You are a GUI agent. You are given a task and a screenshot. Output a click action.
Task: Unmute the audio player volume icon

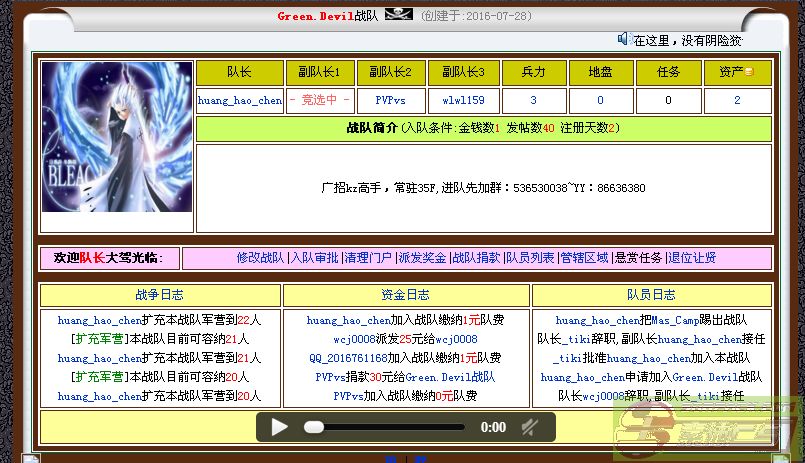click(530, 427)
